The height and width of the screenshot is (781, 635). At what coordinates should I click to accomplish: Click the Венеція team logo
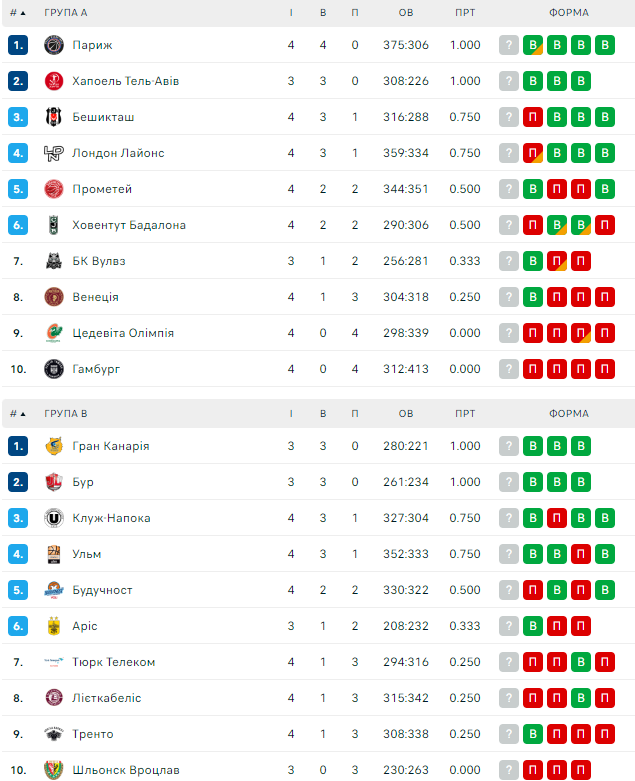point(54,297)
